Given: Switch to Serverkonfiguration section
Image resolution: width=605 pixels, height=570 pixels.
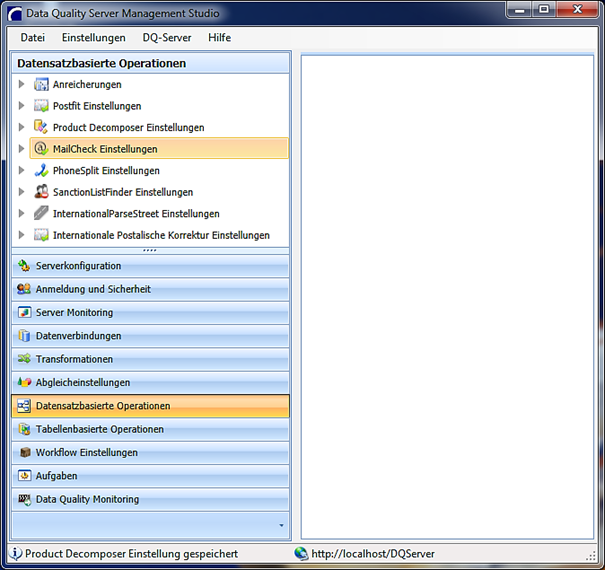Looking at the screenshot, I should point(150,266).
